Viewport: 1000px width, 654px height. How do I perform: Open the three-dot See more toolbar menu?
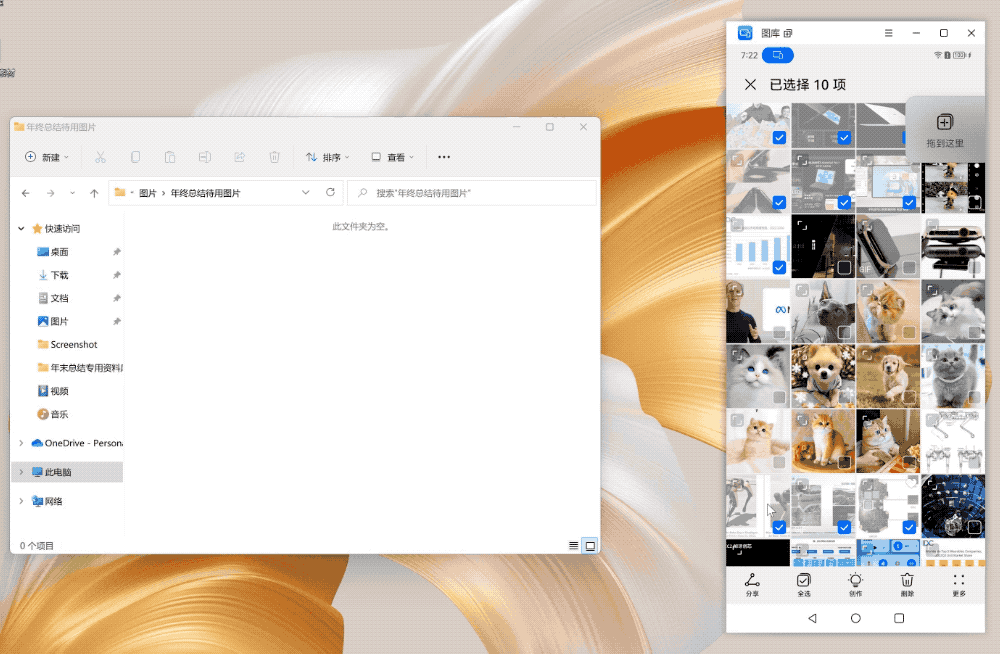point(444,157)
